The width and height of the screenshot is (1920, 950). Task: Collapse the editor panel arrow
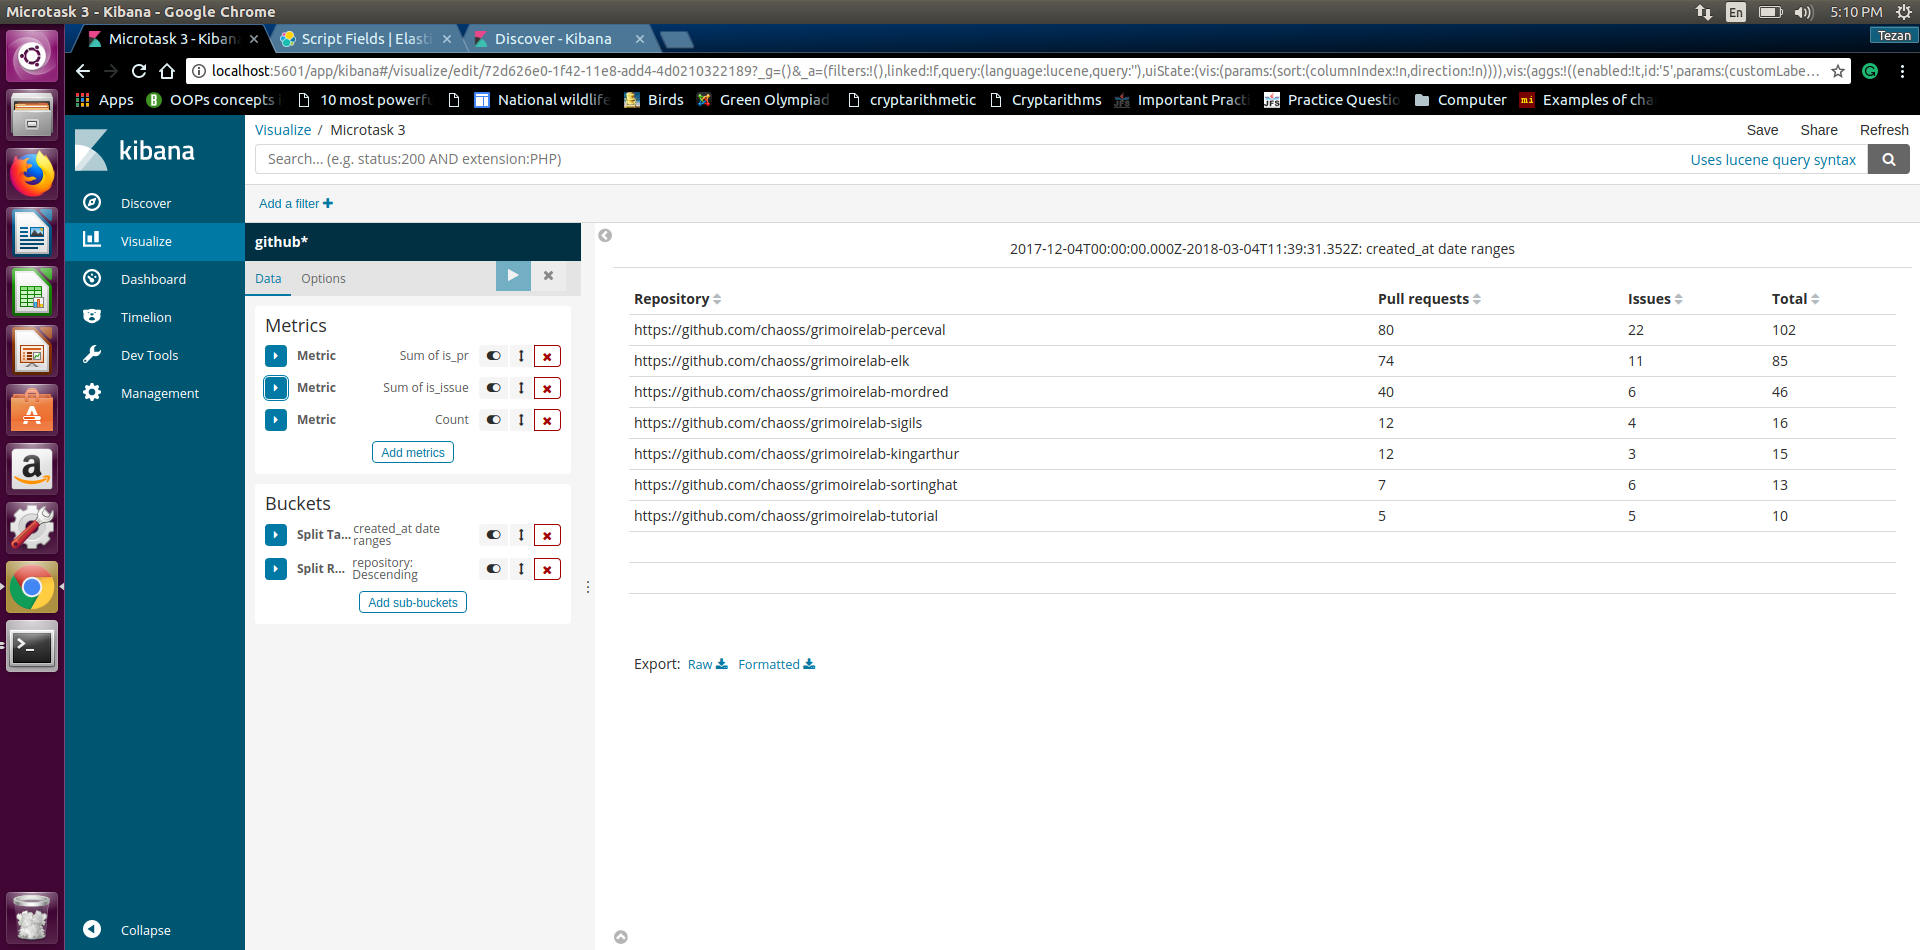[605, 236]
